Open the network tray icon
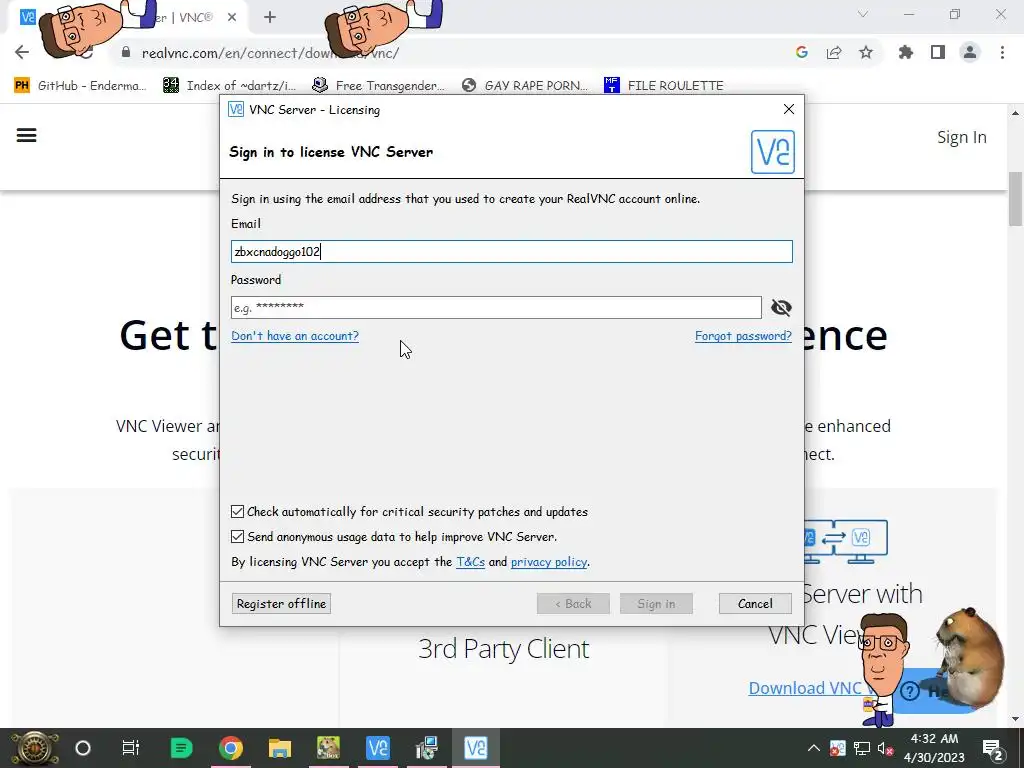 [862, 748]
